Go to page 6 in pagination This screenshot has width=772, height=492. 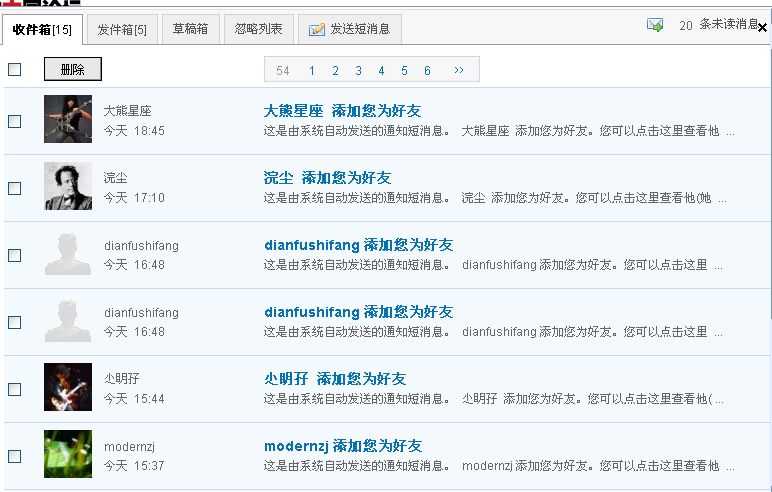click(427, 71)
